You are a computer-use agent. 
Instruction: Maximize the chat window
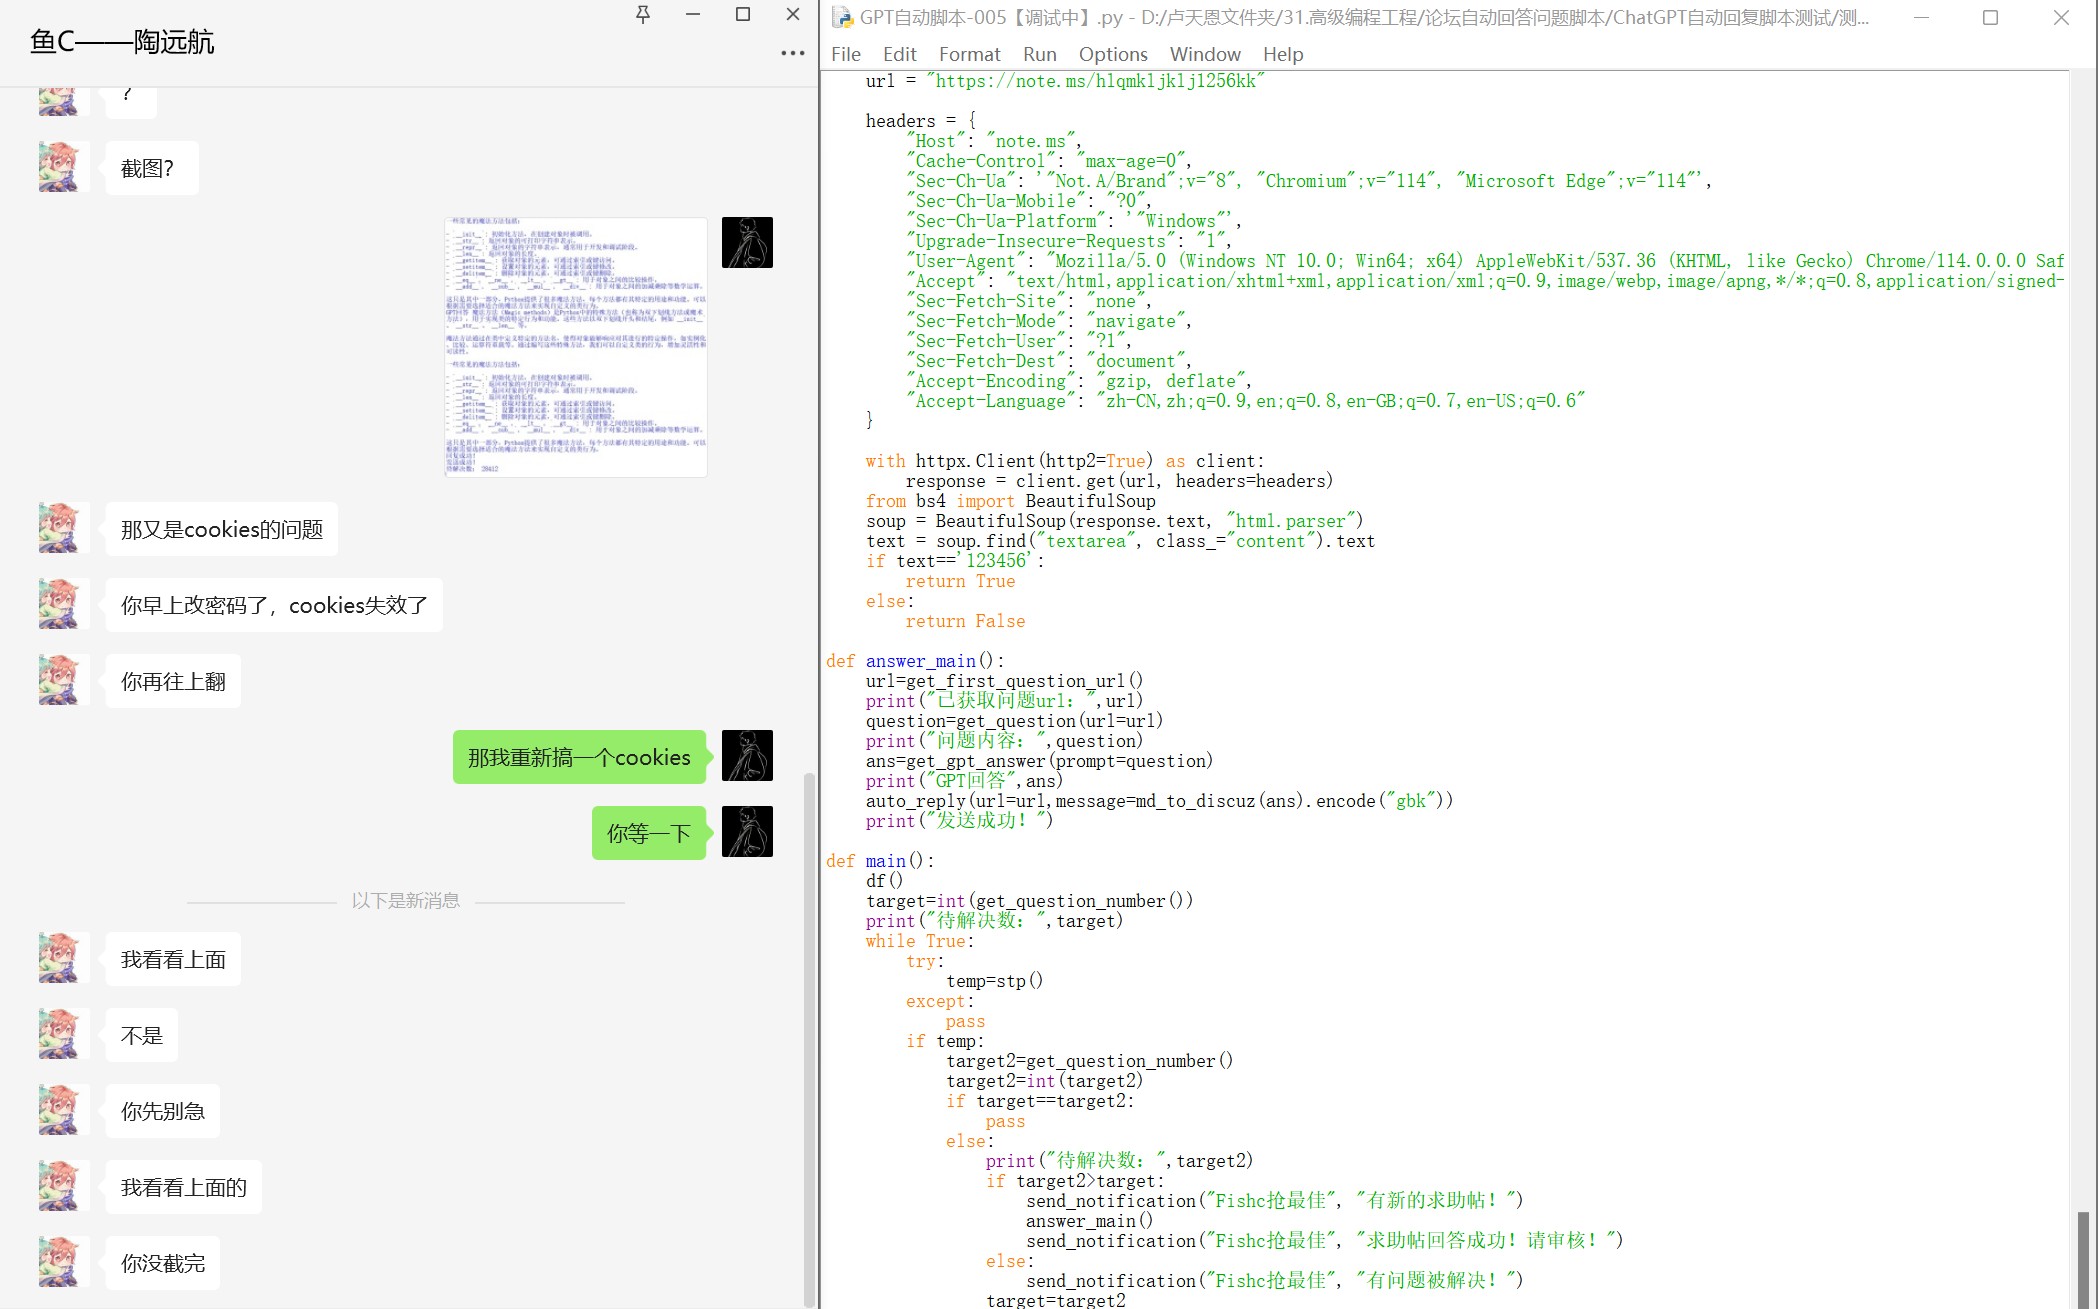743,14
